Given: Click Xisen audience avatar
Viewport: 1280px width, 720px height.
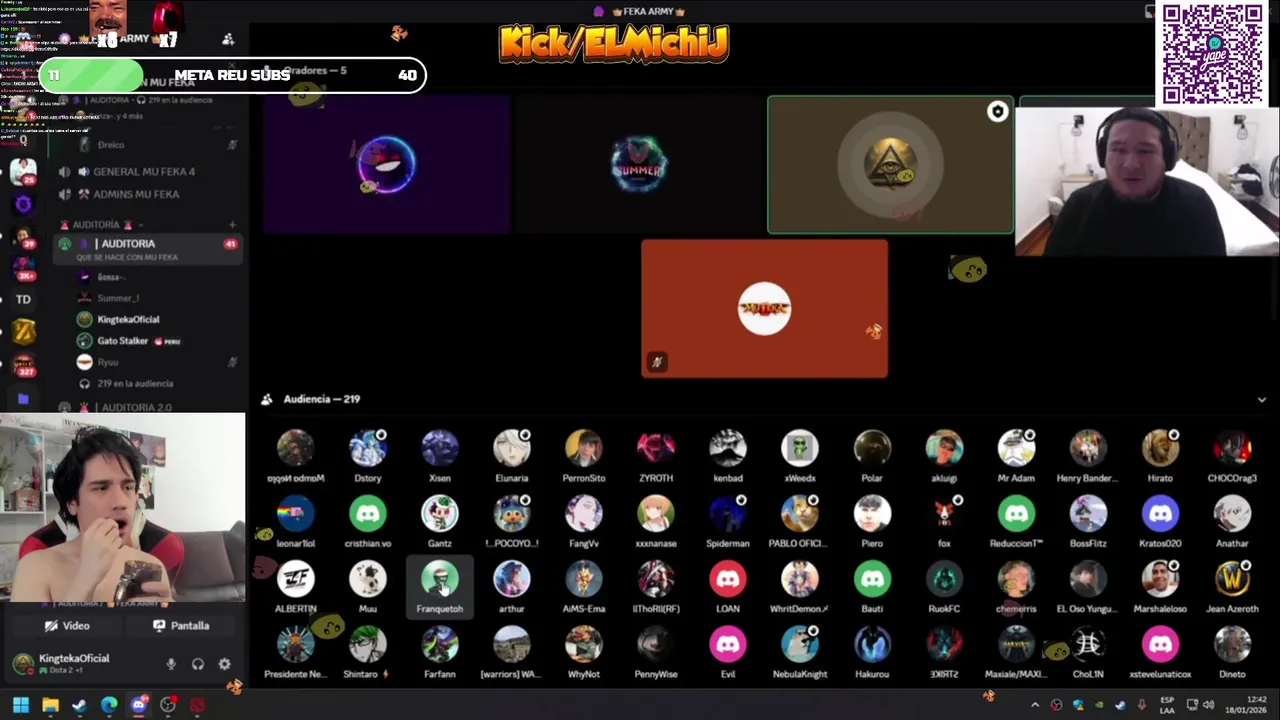Looking at the screenshot, I should coord(440,449).
